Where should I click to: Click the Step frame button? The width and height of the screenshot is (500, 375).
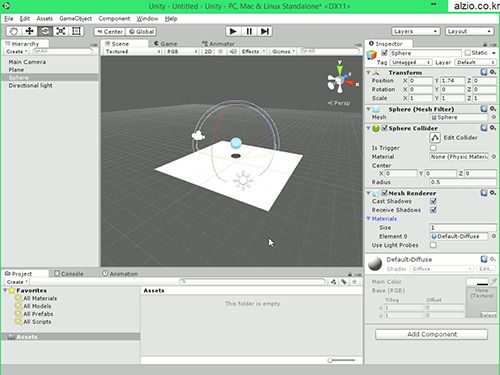(x=265, y=31)
